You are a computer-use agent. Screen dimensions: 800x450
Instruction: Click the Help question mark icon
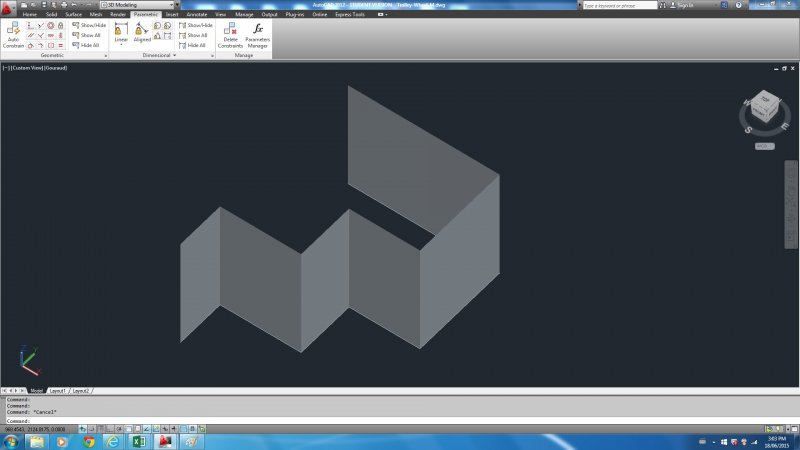click(738, 5)
